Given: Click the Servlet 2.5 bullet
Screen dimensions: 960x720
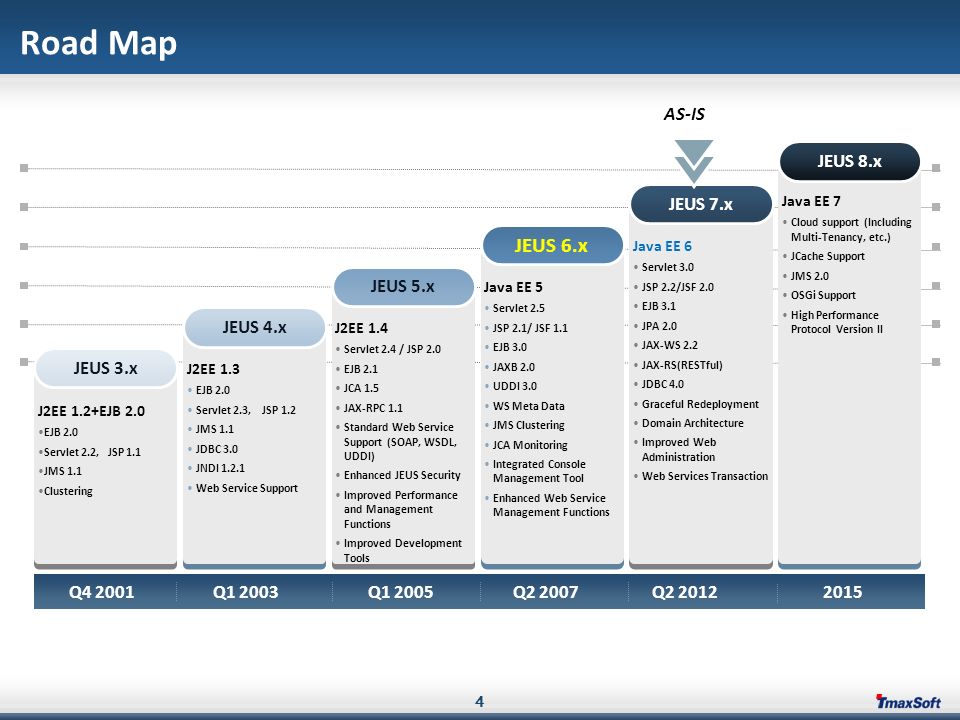Looking at the screenshot, I should coord(515,308).
